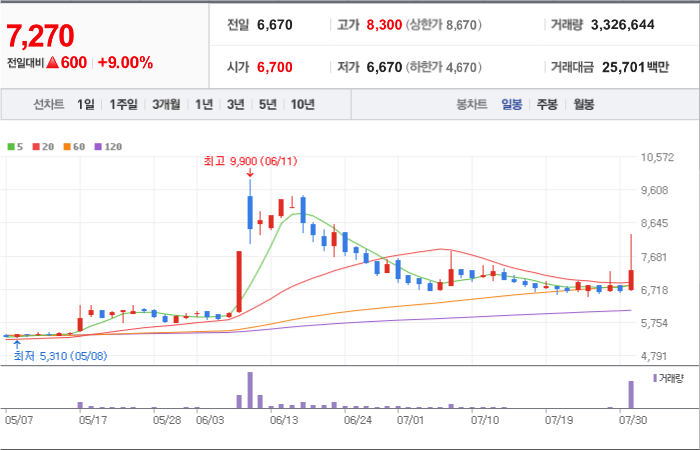Click the latest volume bar at 07/30

[631, 394]
